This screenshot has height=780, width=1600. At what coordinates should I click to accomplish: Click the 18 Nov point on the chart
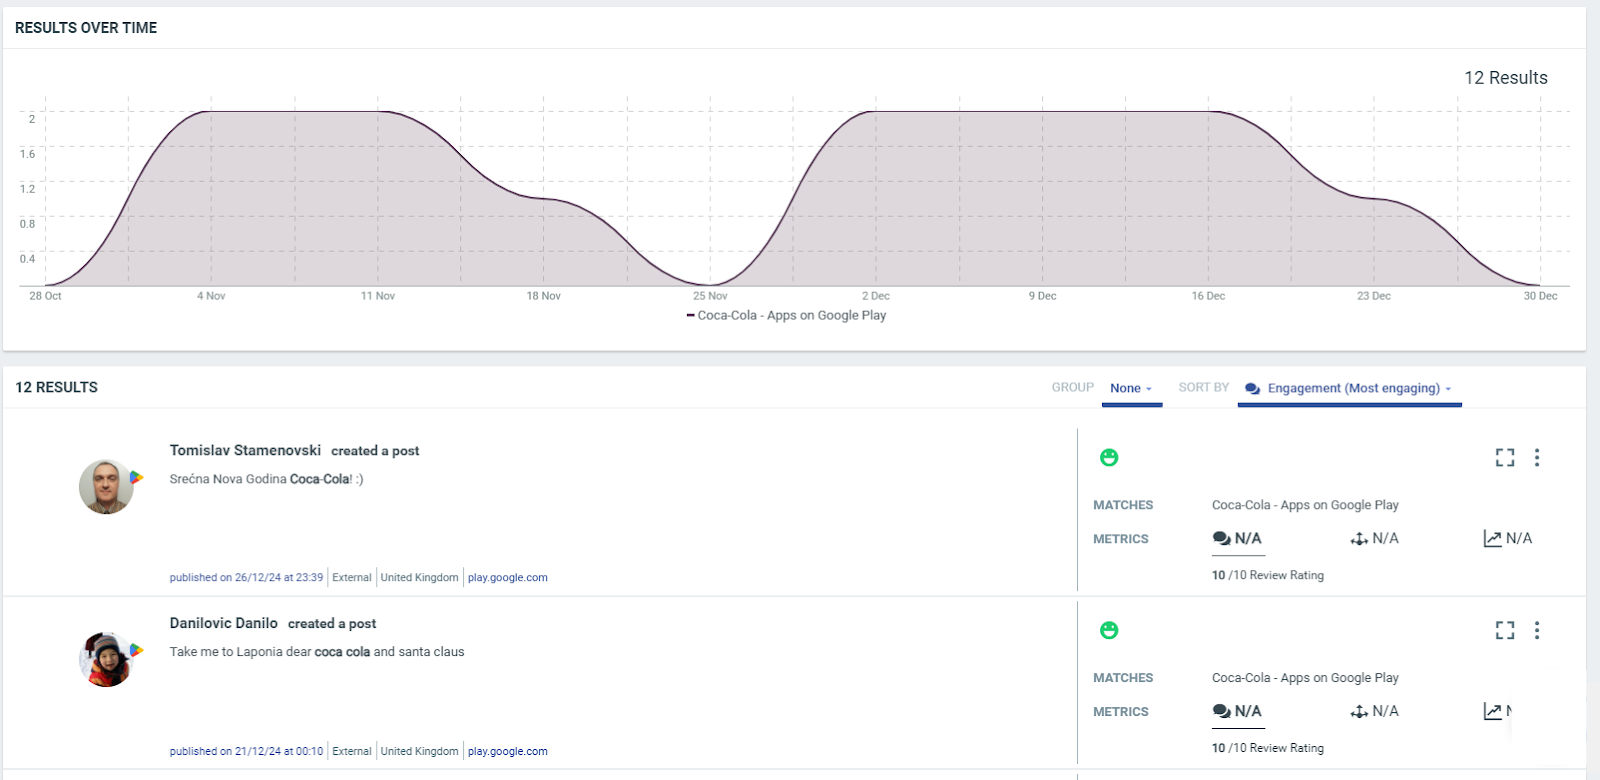point(544,198)
